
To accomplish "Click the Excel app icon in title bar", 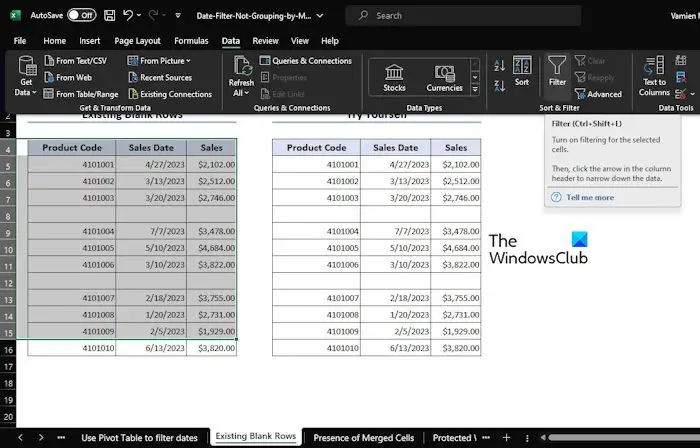I will click(x=15, y=16).
